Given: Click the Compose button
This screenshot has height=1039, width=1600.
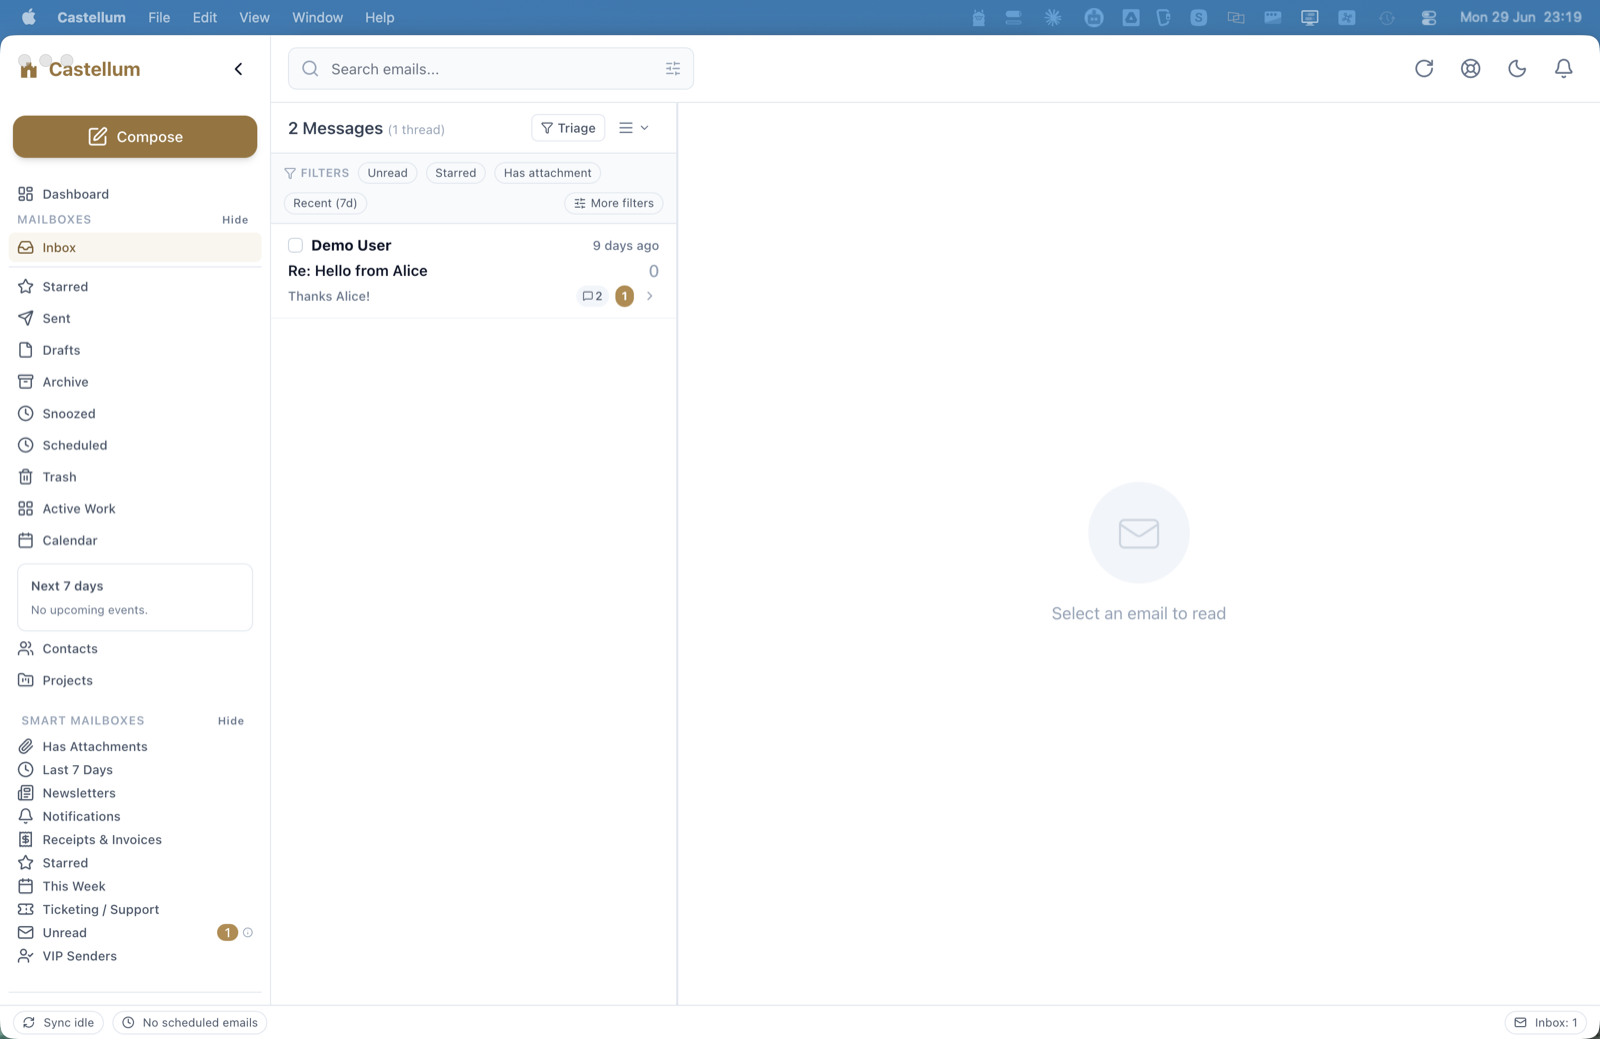Looking at the screenshot, I should coord(135,137).
